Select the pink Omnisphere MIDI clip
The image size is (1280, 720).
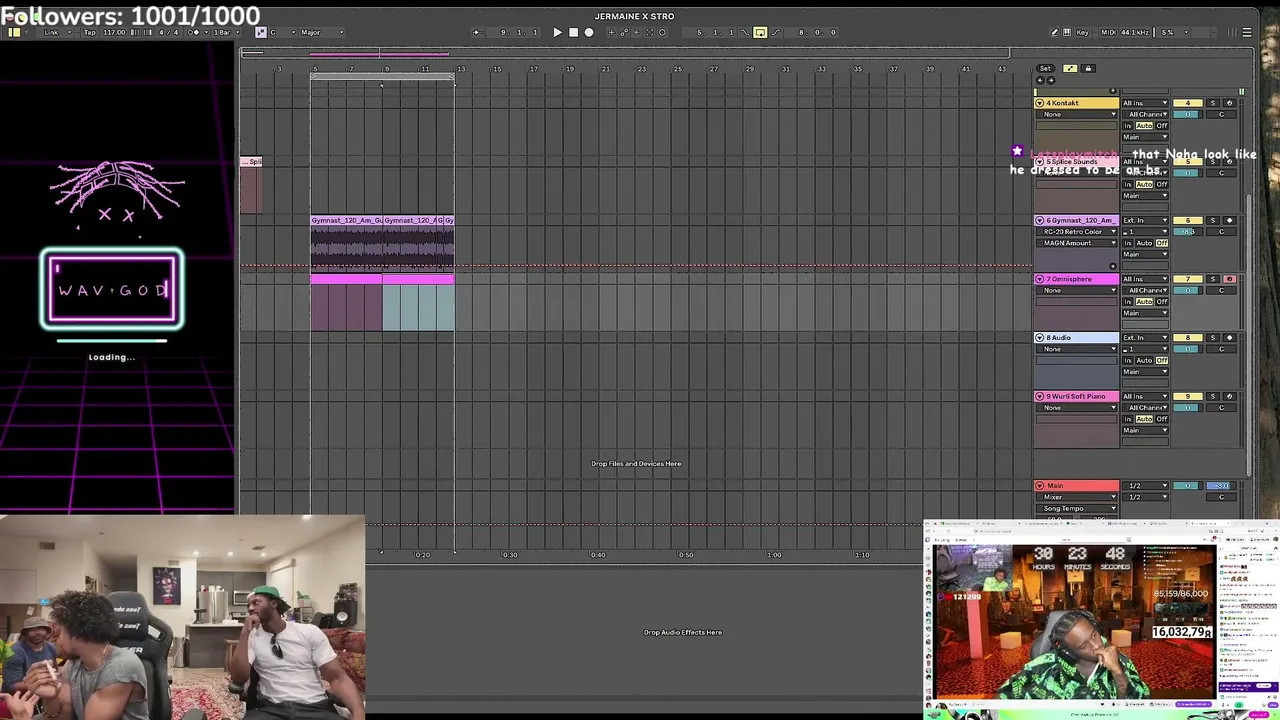tap(346, 302)
